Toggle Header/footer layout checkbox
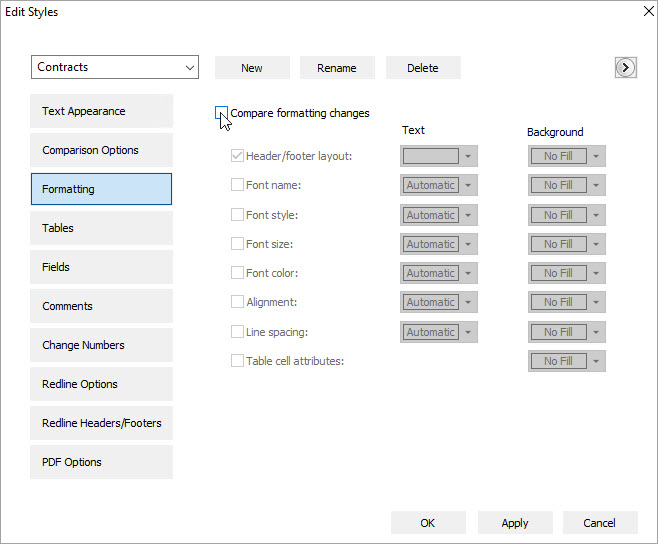Image resolution: width=658 pixels, height=544 pixels. [237, 156]
